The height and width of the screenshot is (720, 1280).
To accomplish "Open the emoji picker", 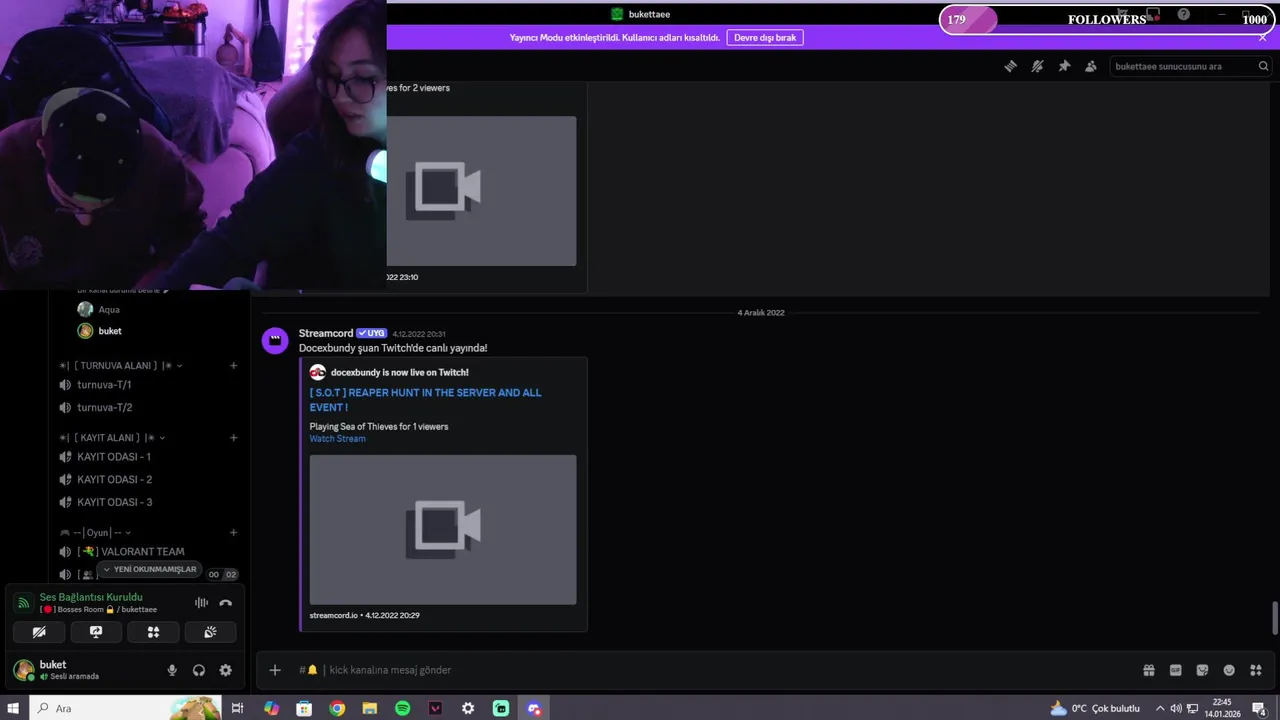I will pyautogui.click(x=1229, y=670).
